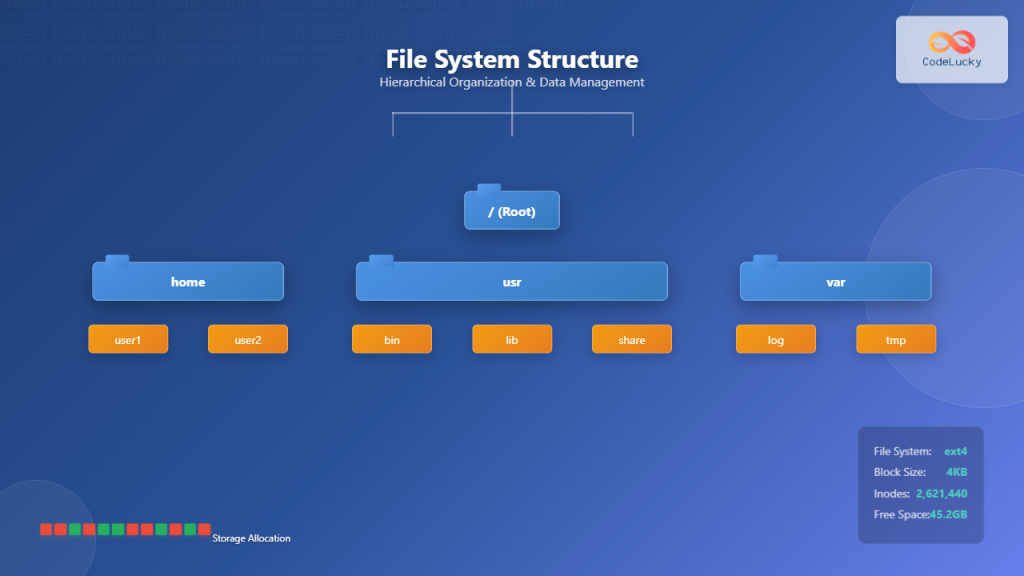Toggle the tmp directory under var

[895, 339]
